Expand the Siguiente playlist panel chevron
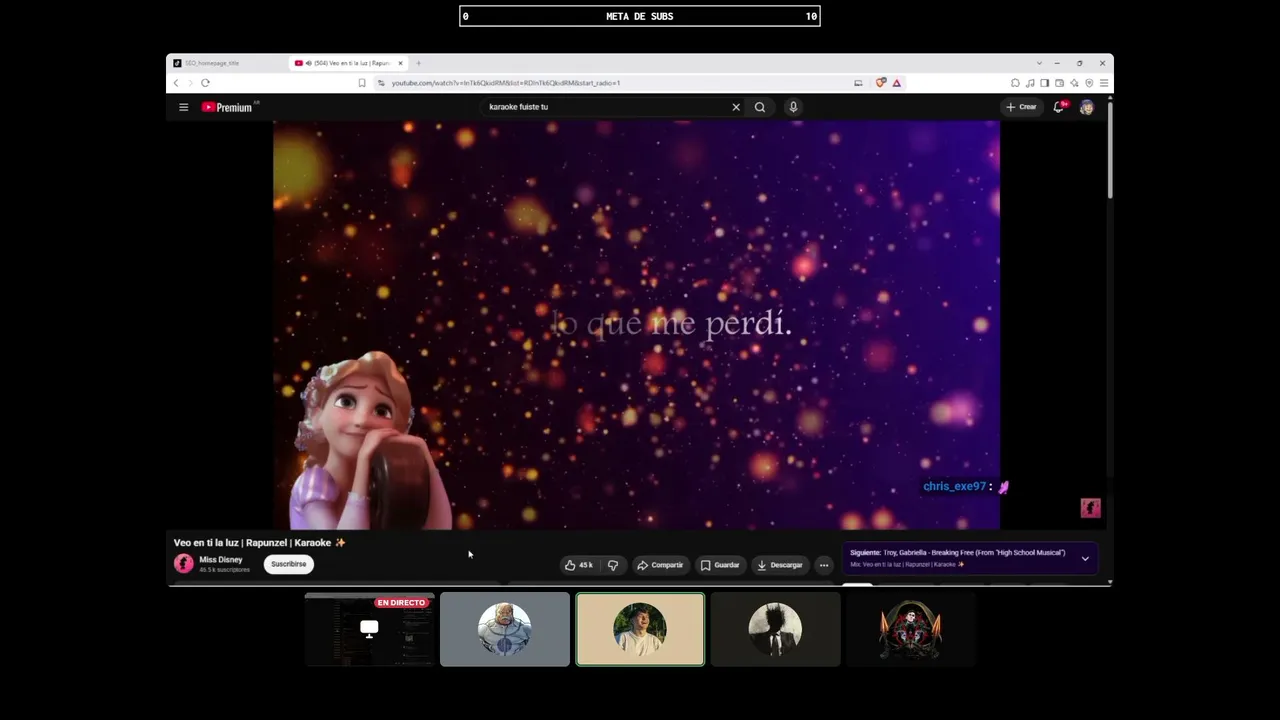 point(1085,558)
